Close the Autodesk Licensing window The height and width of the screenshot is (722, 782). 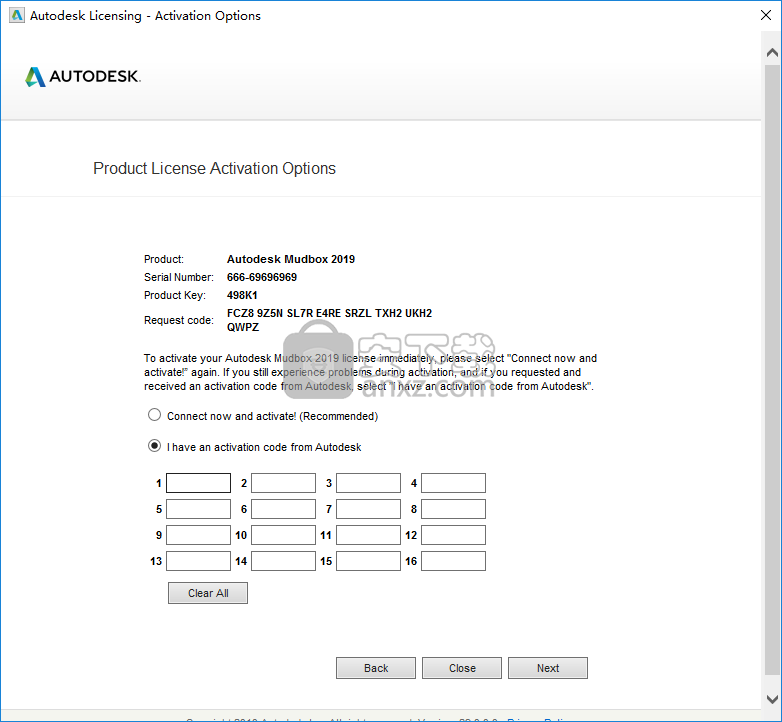766,15
